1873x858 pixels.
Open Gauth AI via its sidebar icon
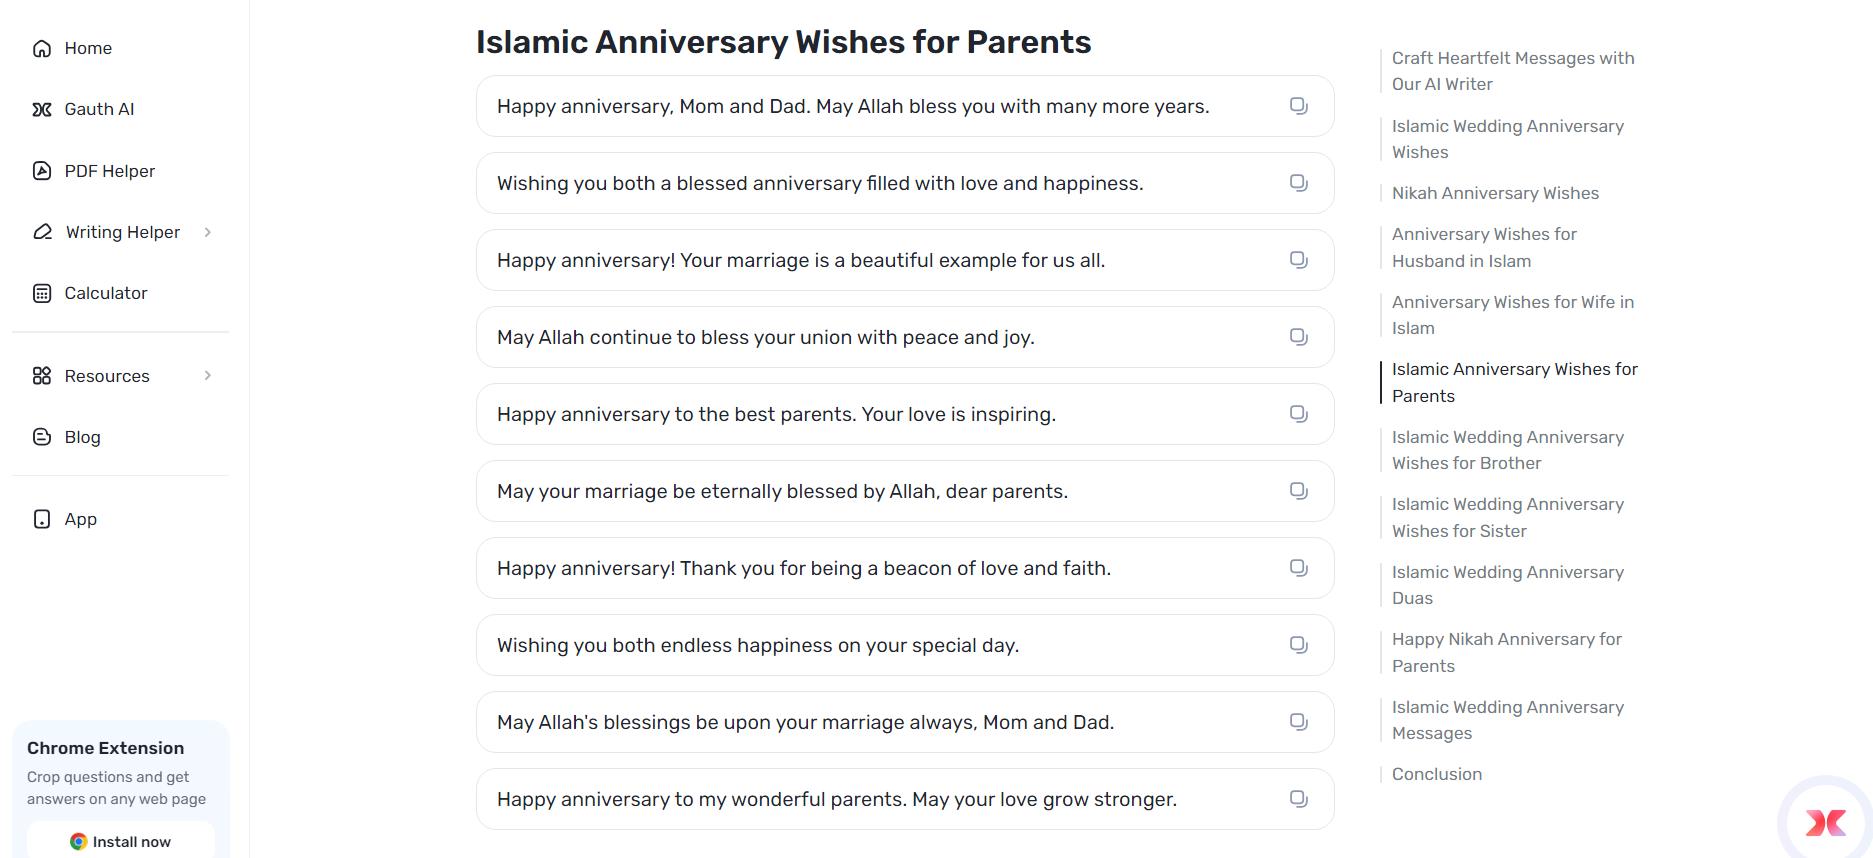click(x=41, y=108)
